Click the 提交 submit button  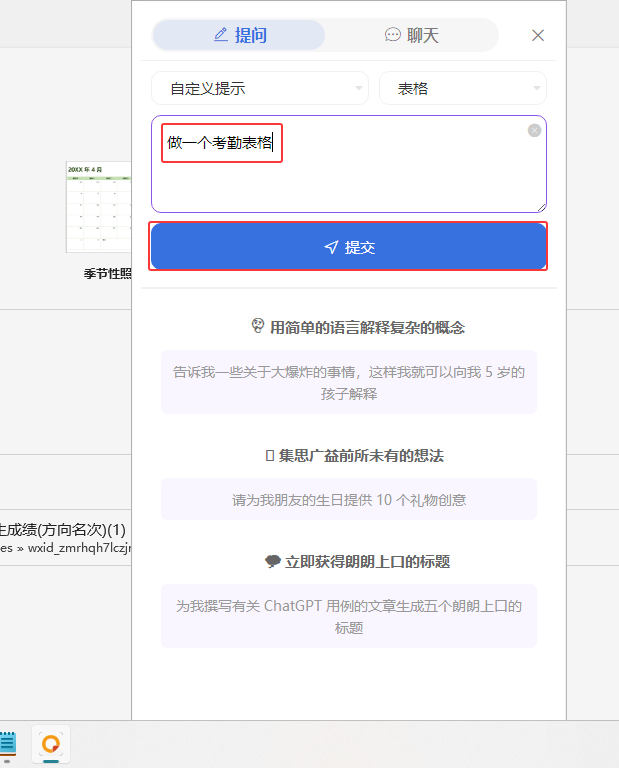[349, 246]
